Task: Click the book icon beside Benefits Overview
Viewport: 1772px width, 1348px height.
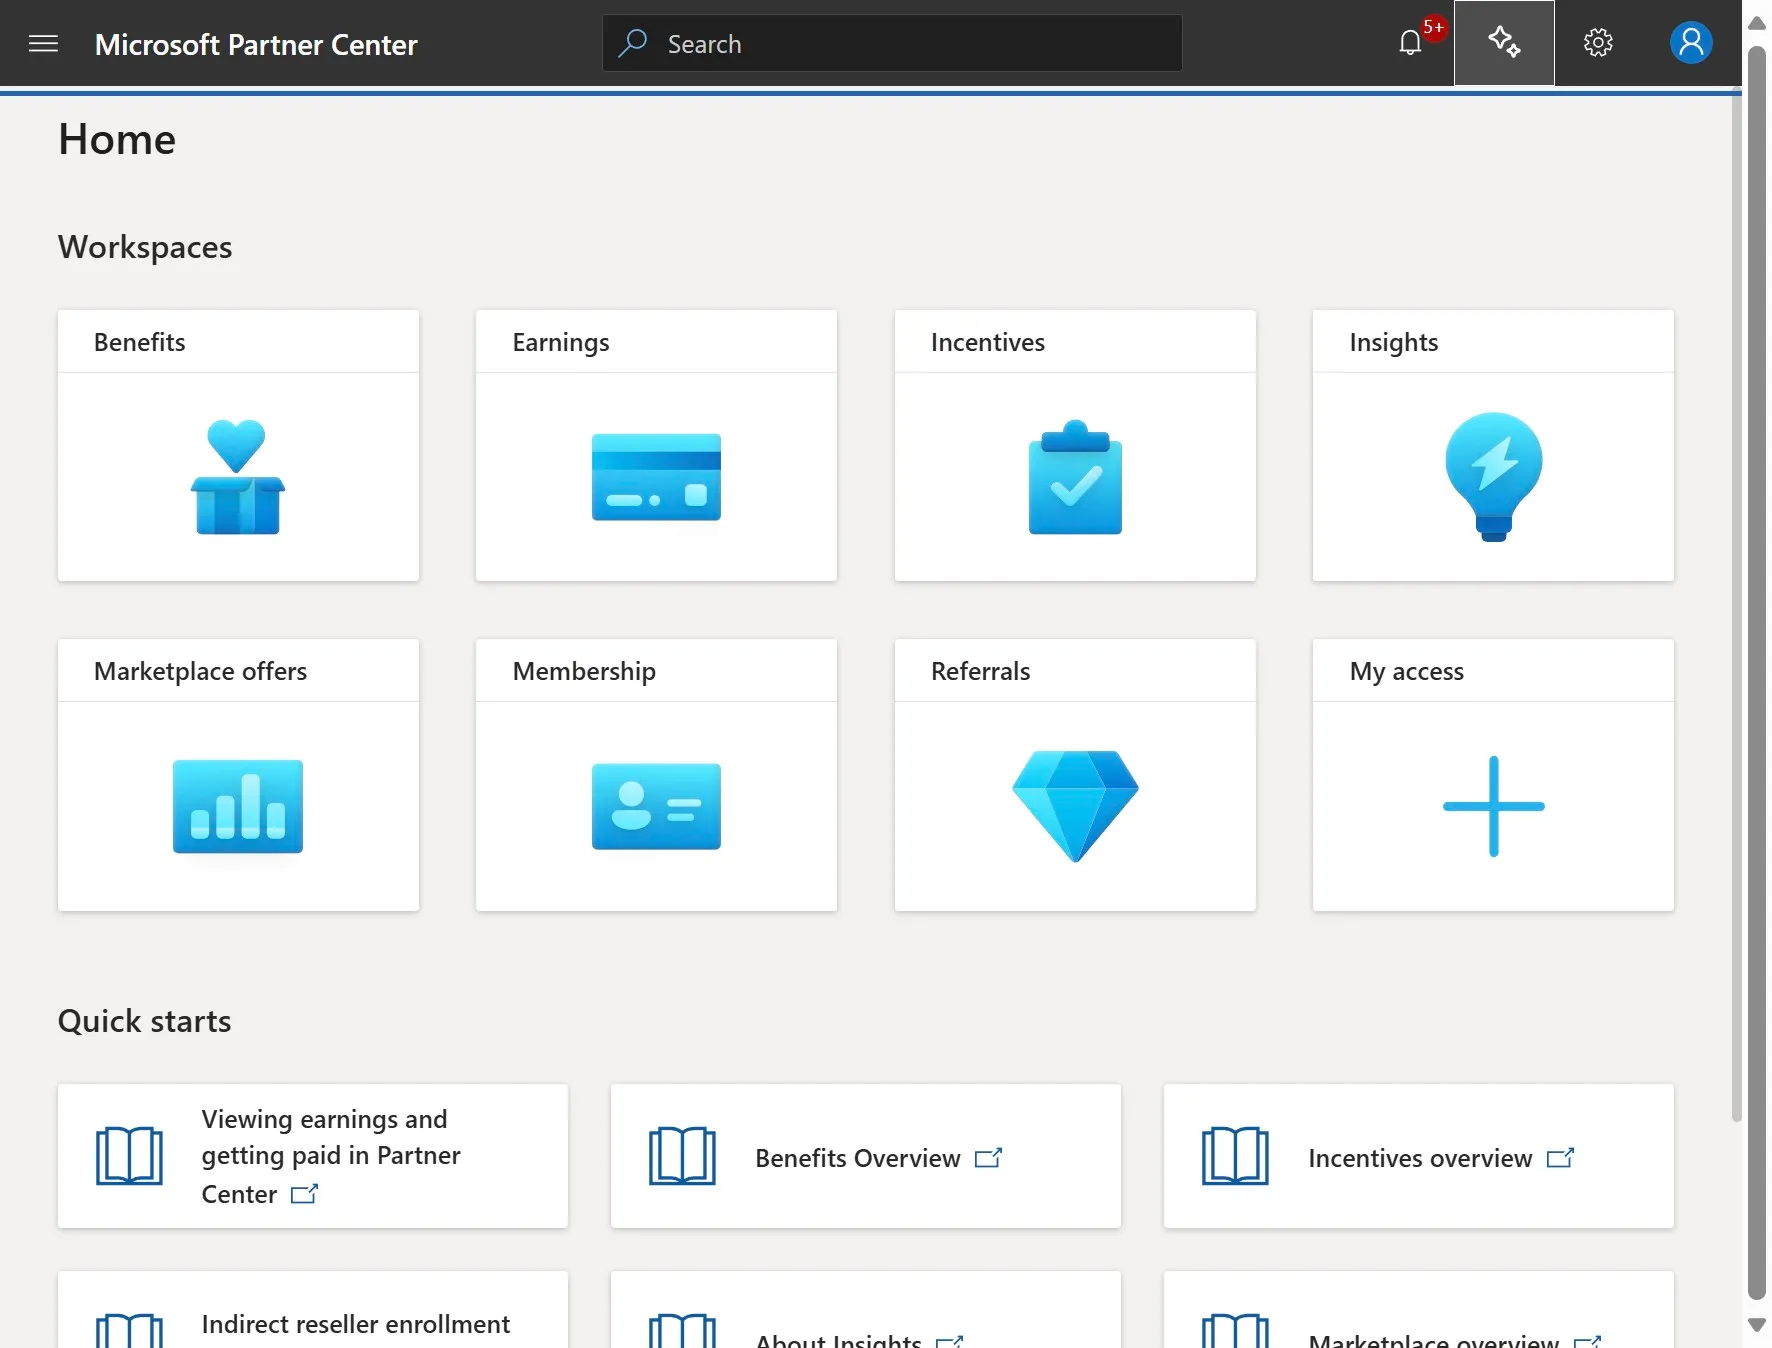Action: [682, 1156]
